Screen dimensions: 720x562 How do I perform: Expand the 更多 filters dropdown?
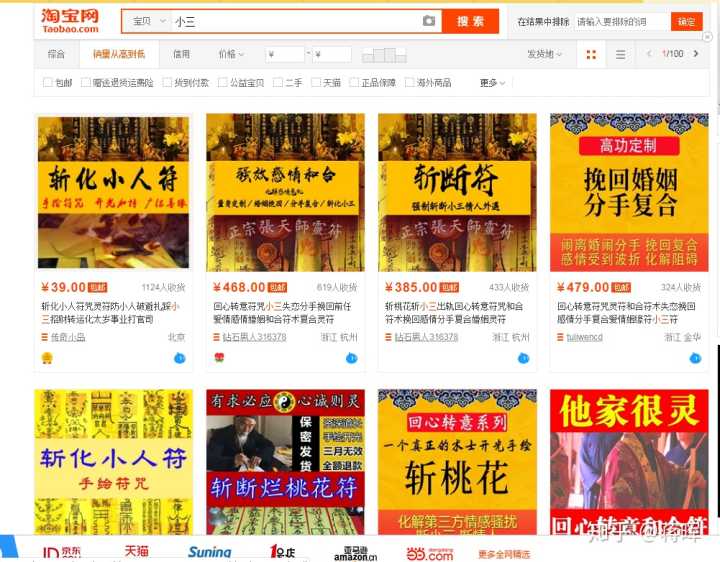(x=492, y=83)
